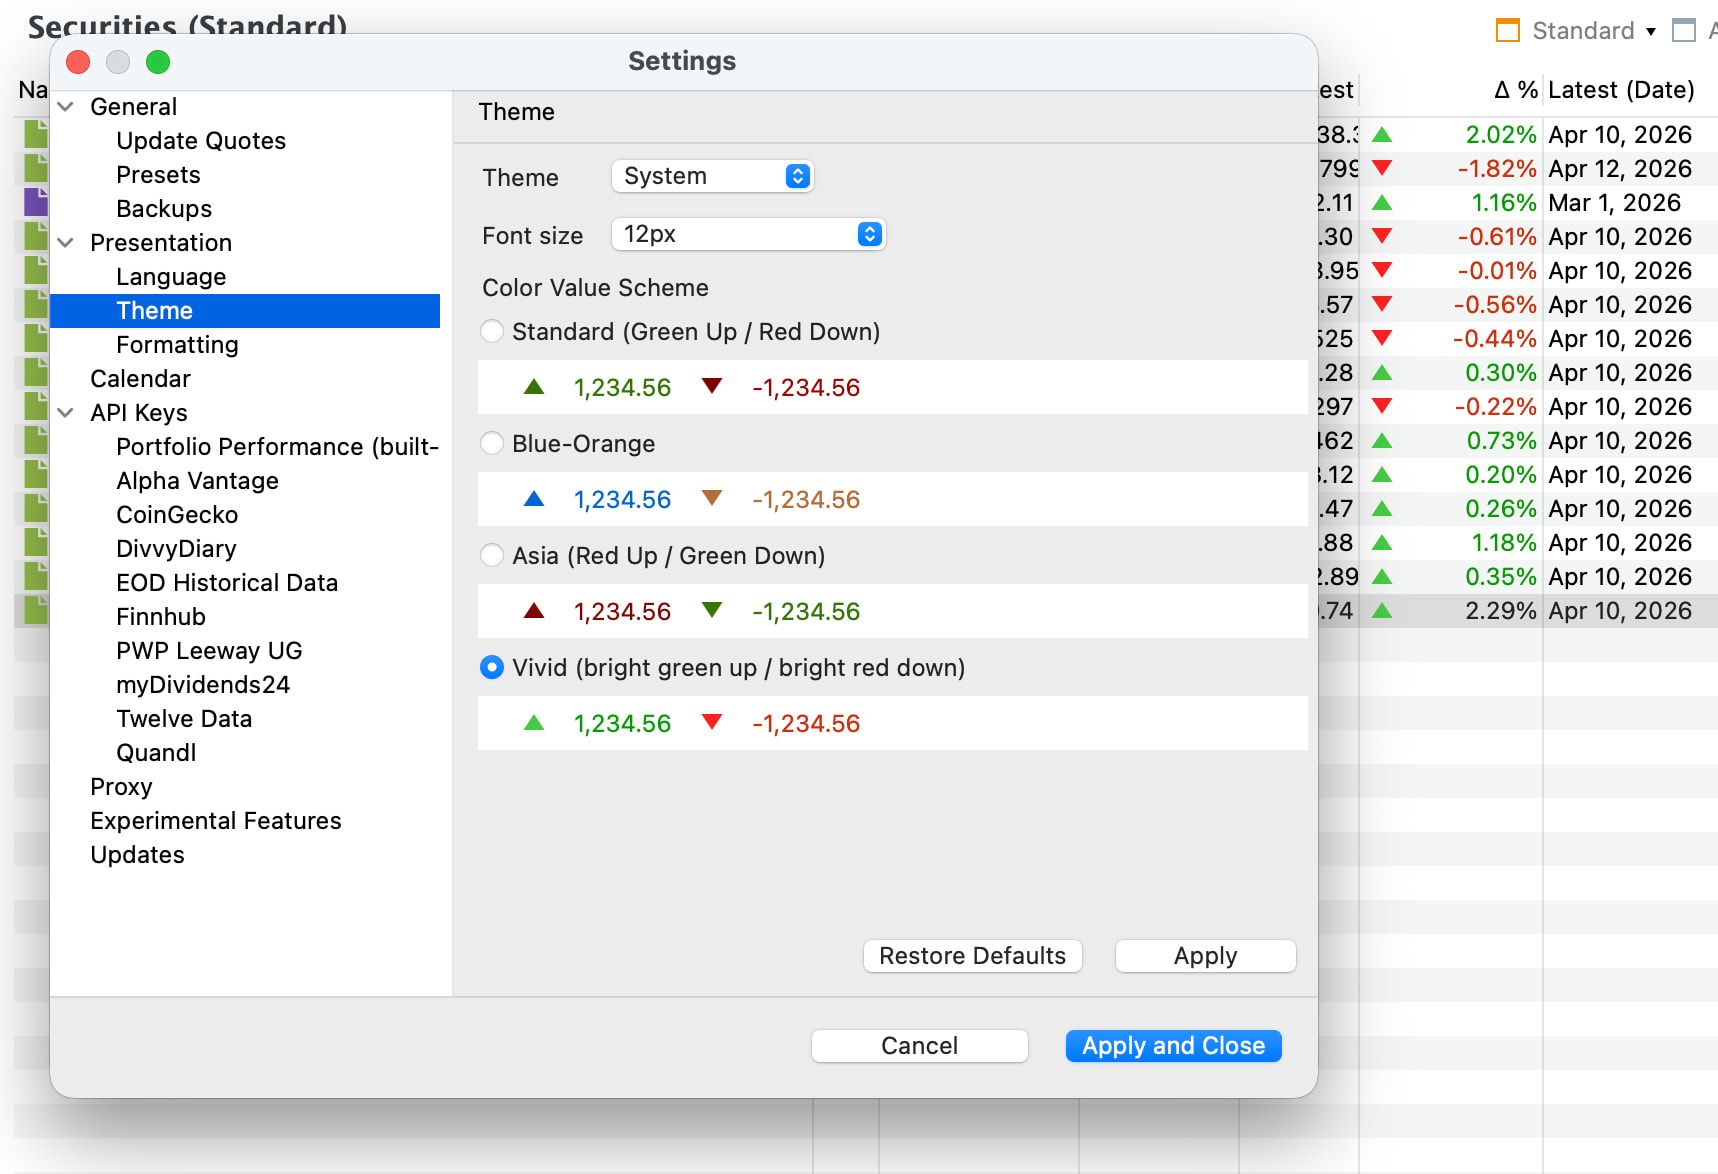Click the -1,234.56 sample in Blue-Orange preview

[x=806, y=499]
